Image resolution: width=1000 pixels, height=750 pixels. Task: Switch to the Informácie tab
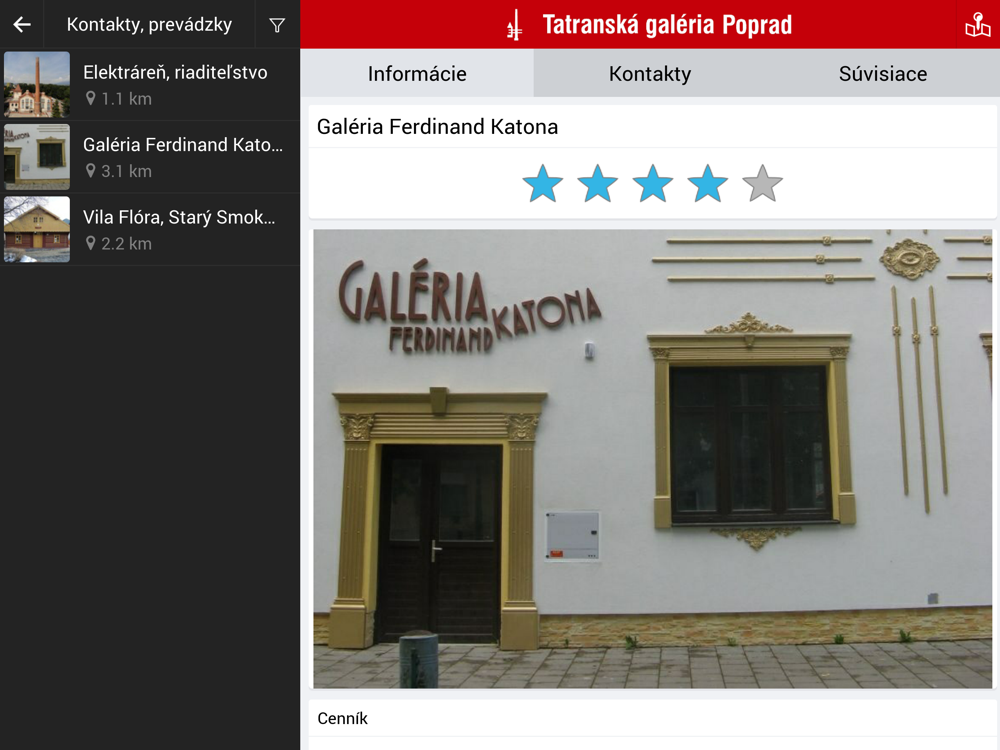pos(417,73)
